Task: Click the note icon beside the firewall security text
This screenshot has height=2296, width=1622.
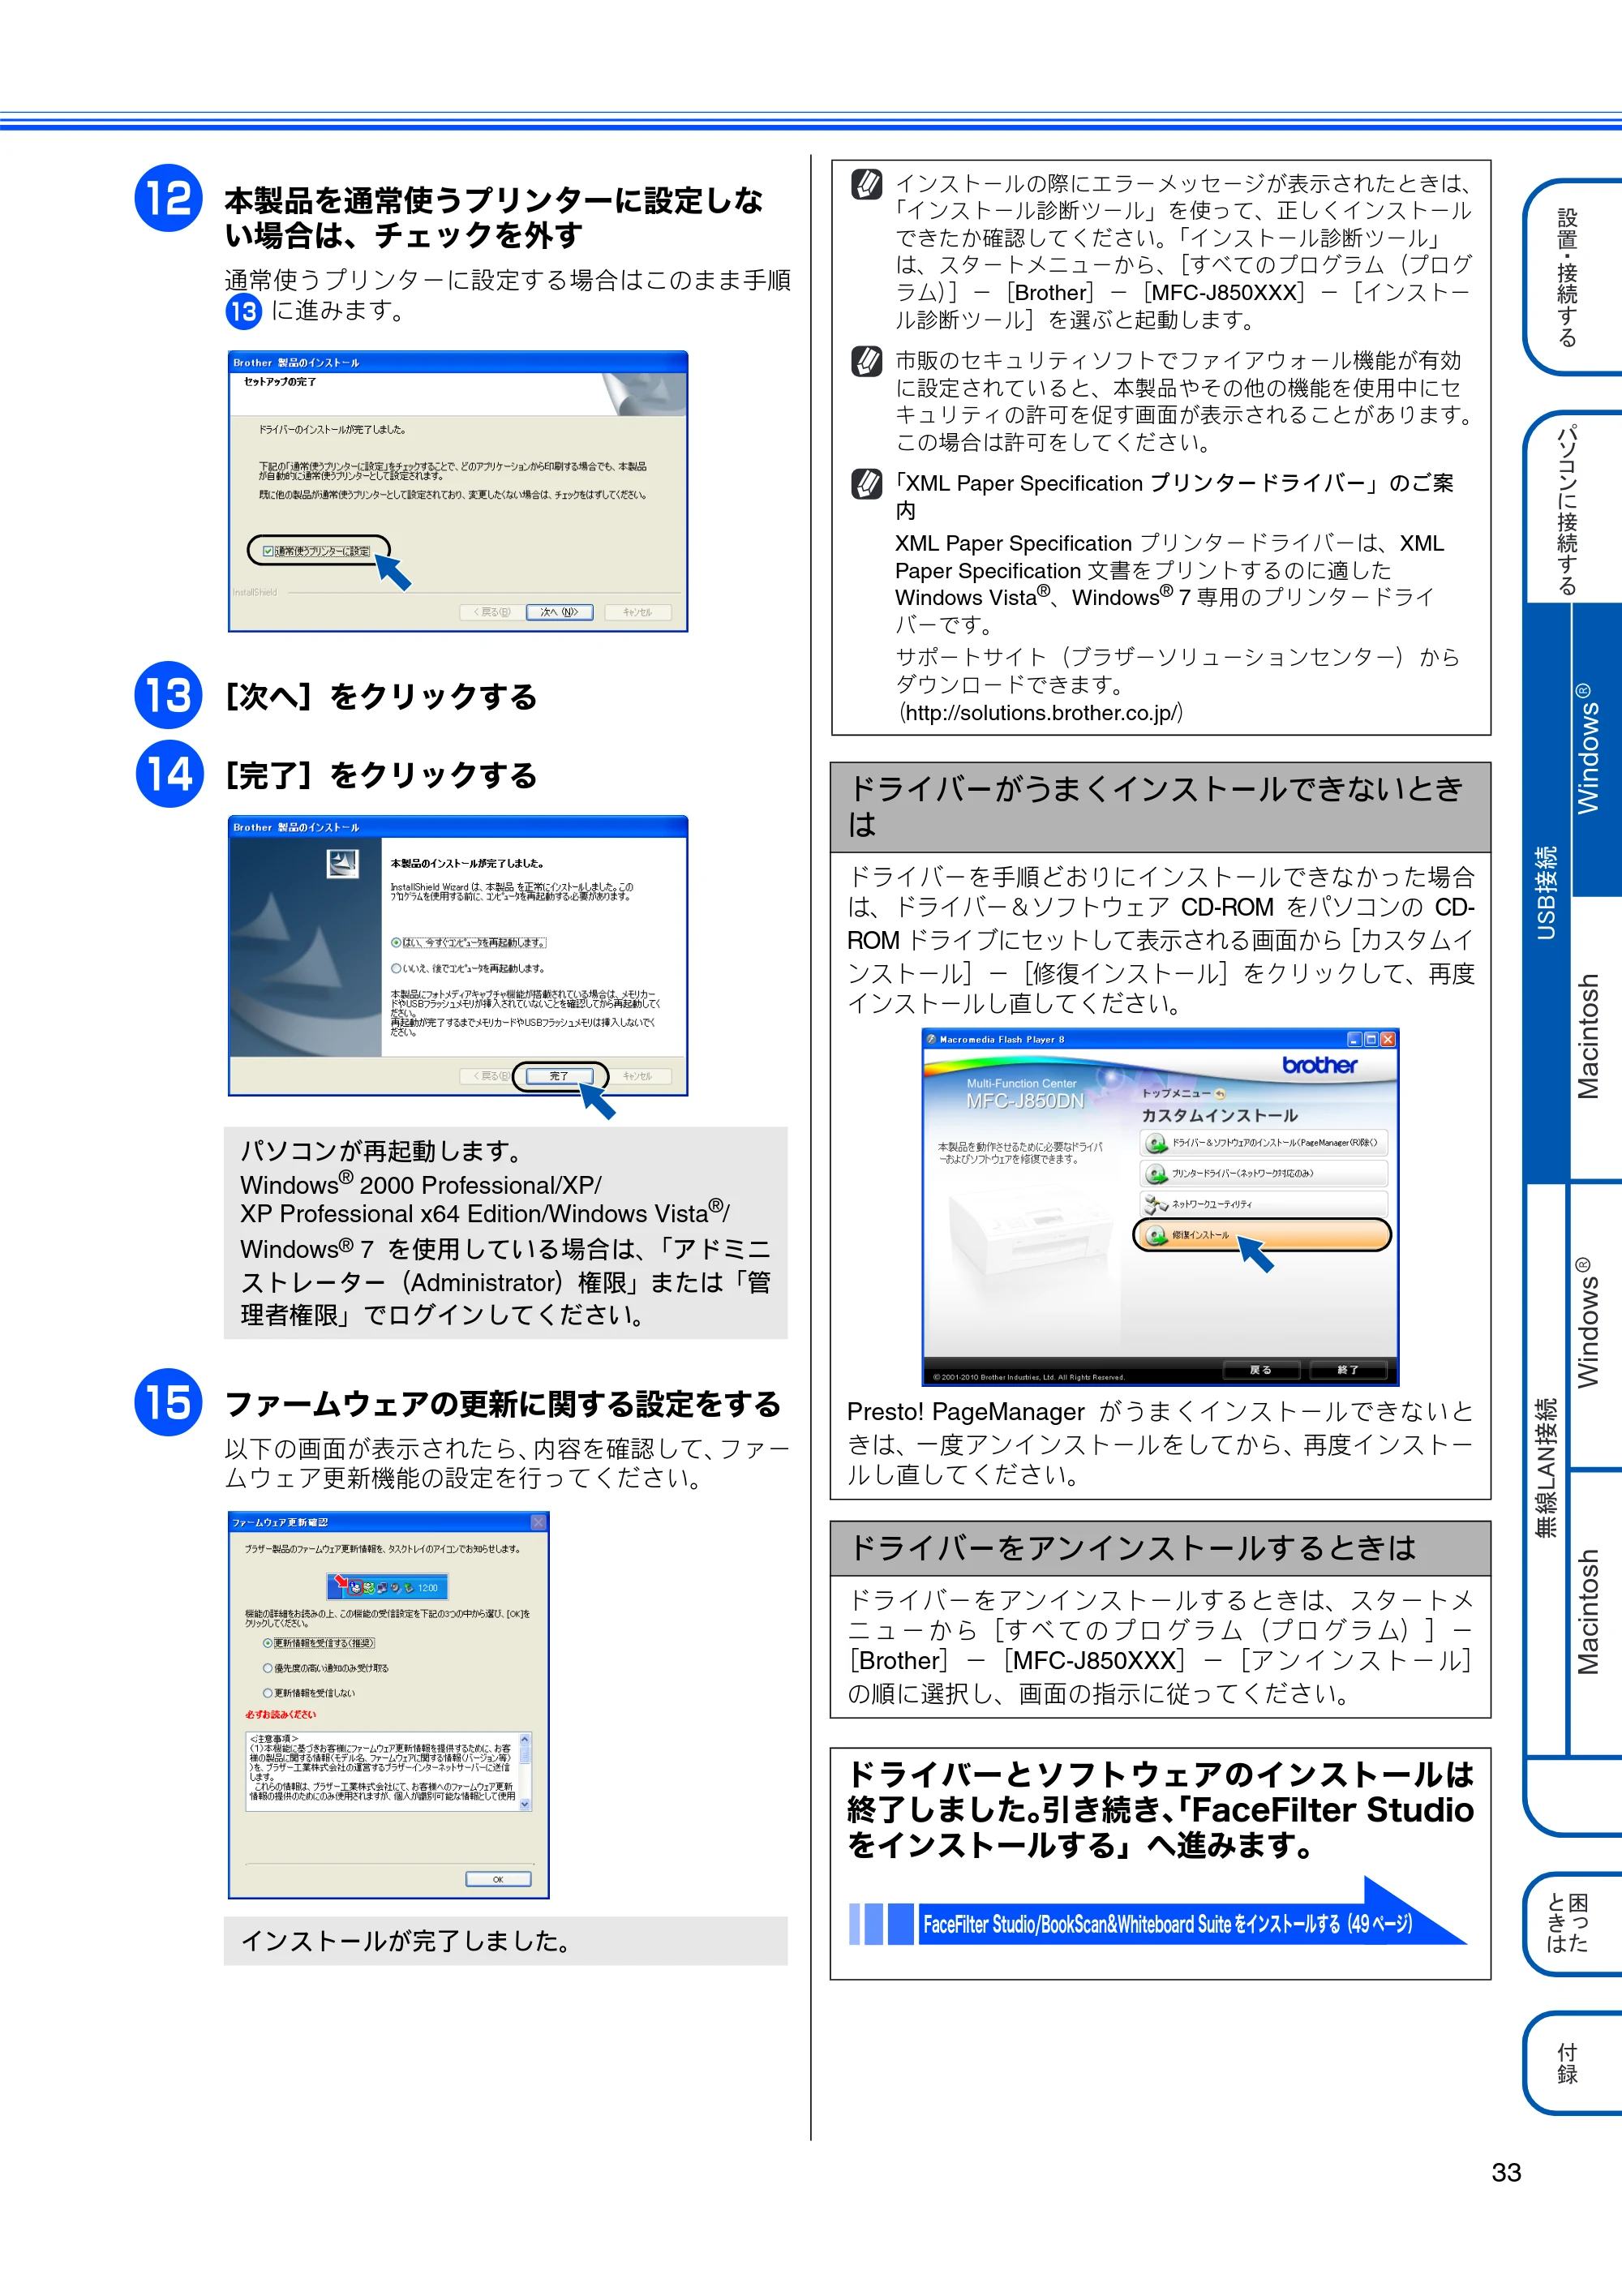Action: [866, 361]
